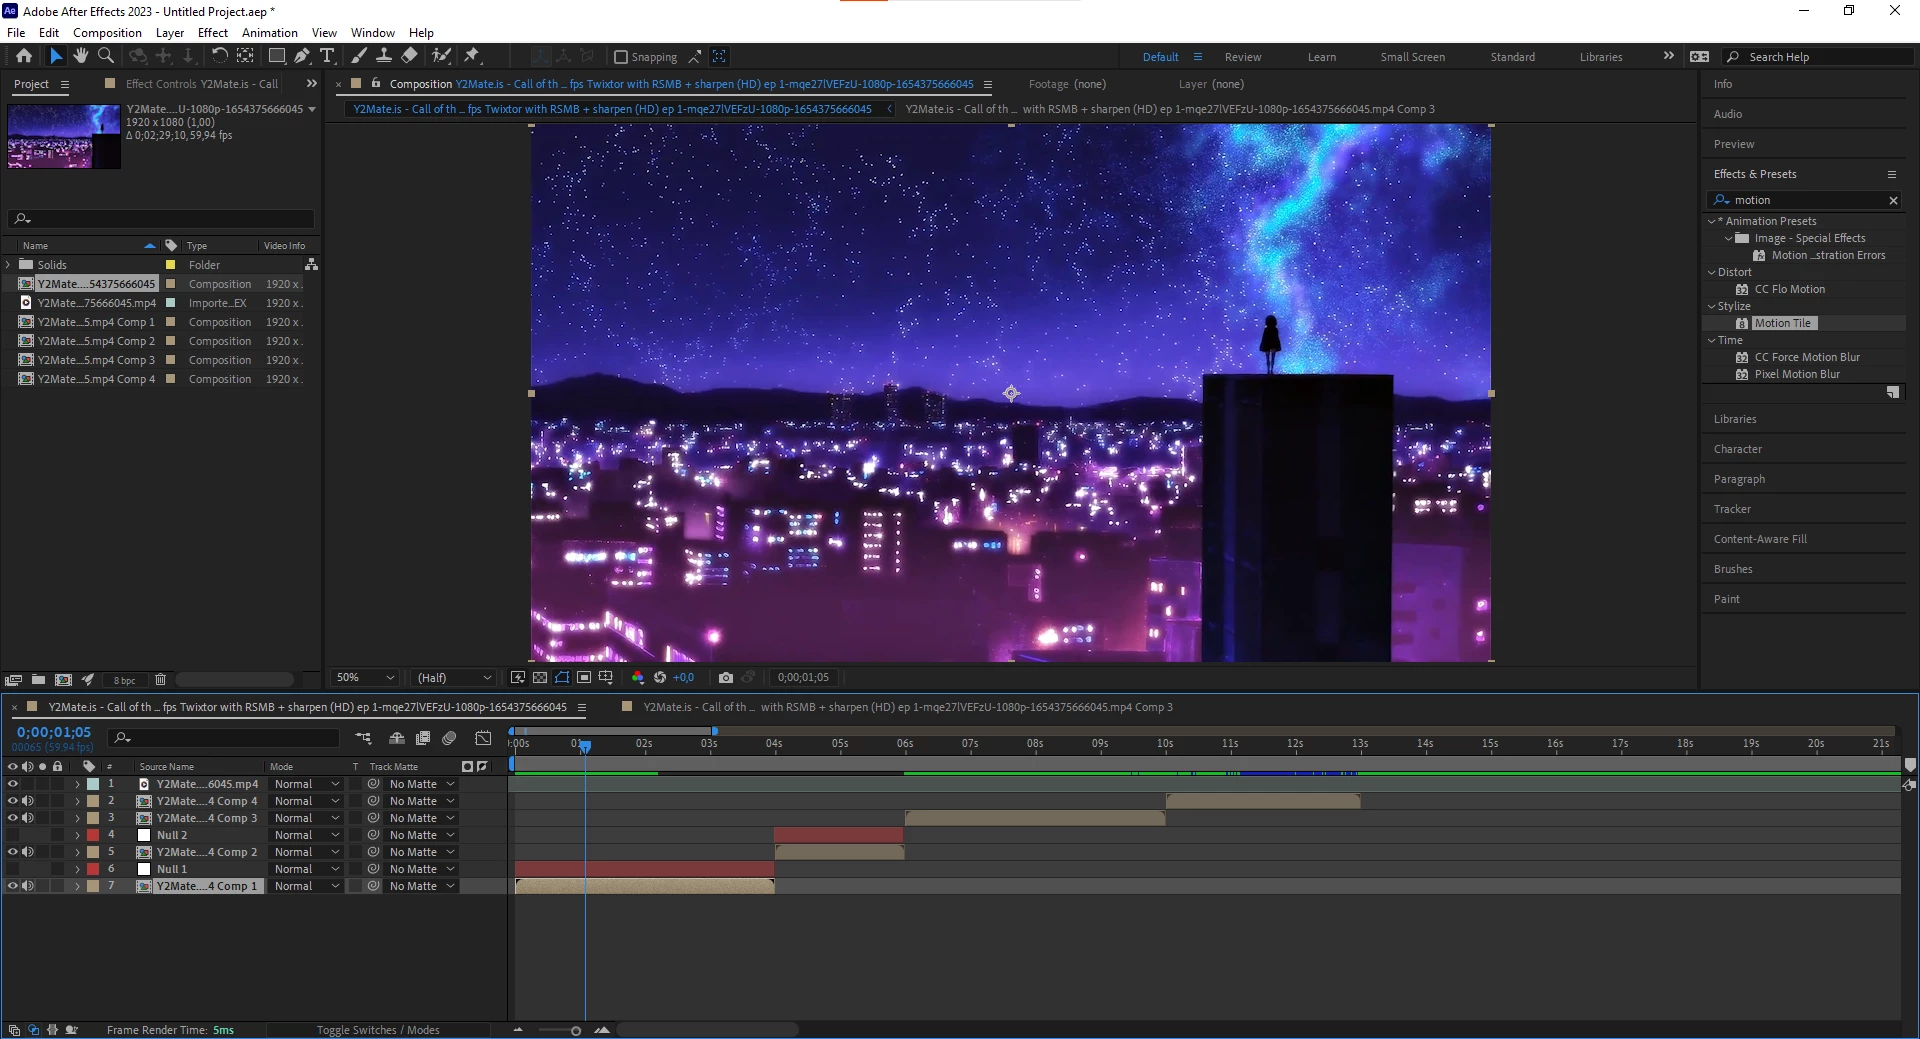
Task: Open the Graph Editor in the timeline
Action: tap(483, 738)
